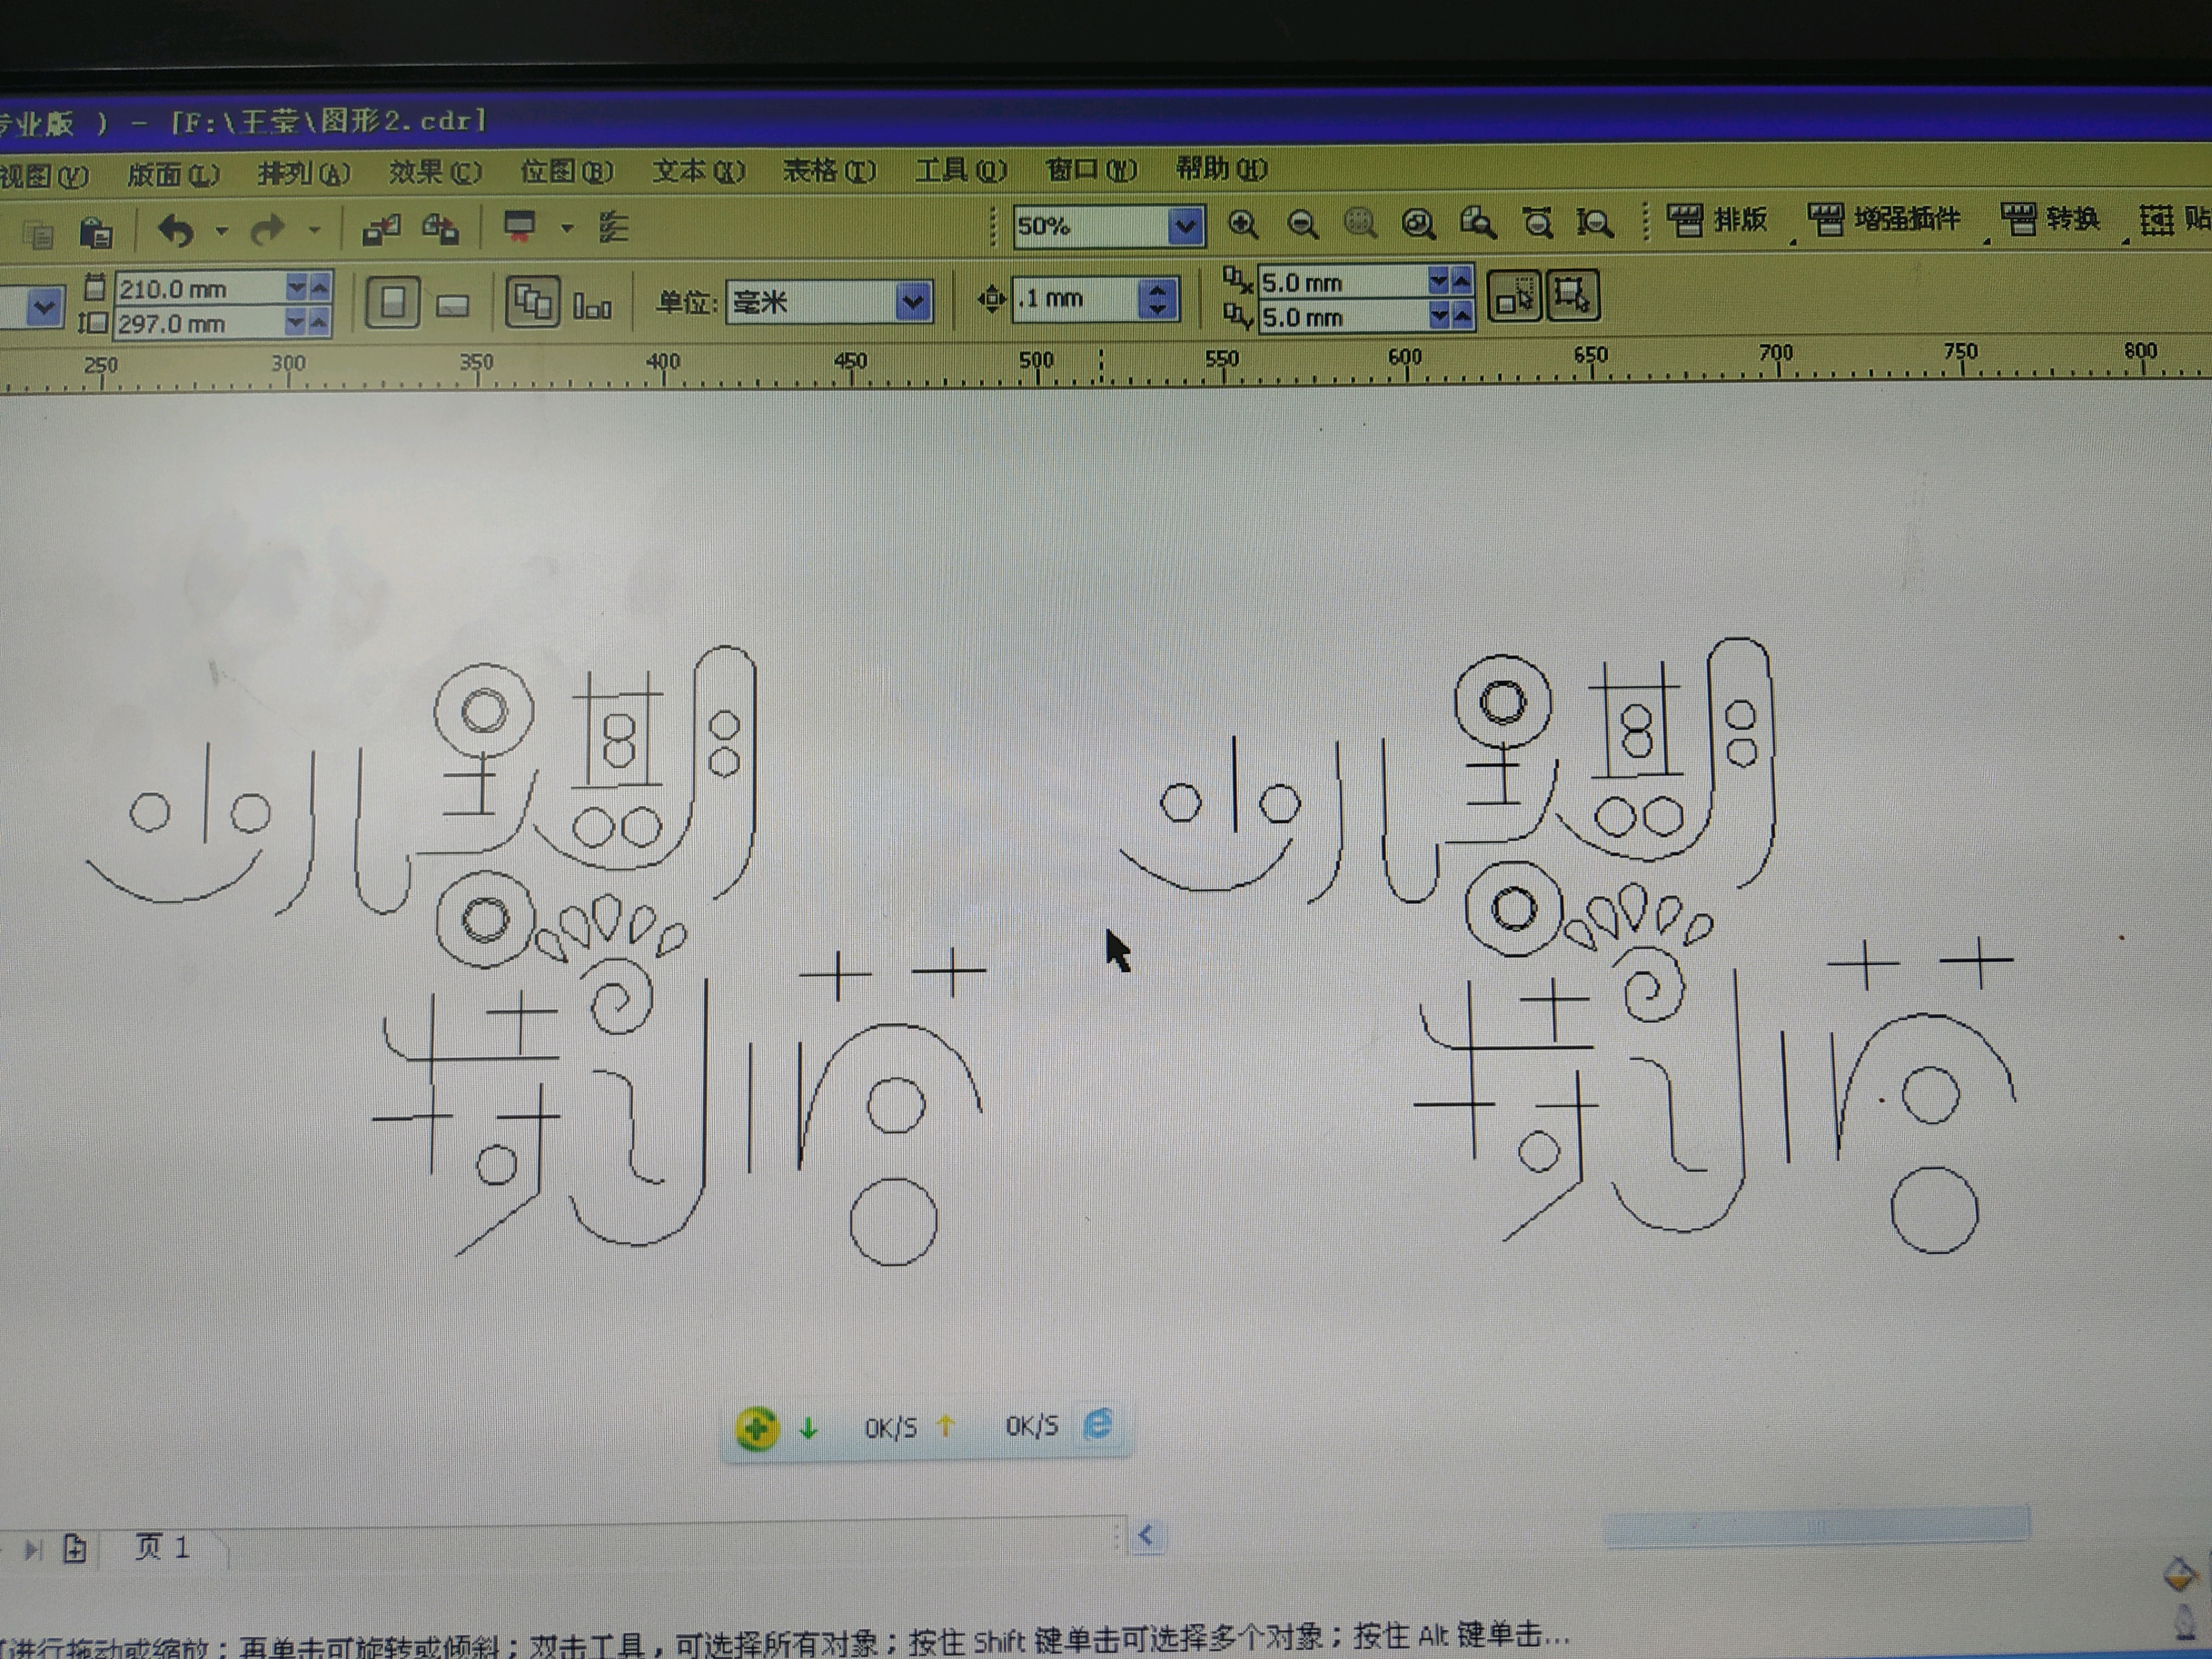
Task: Click the Paste clipboard icon
Action: coord(96,233)
